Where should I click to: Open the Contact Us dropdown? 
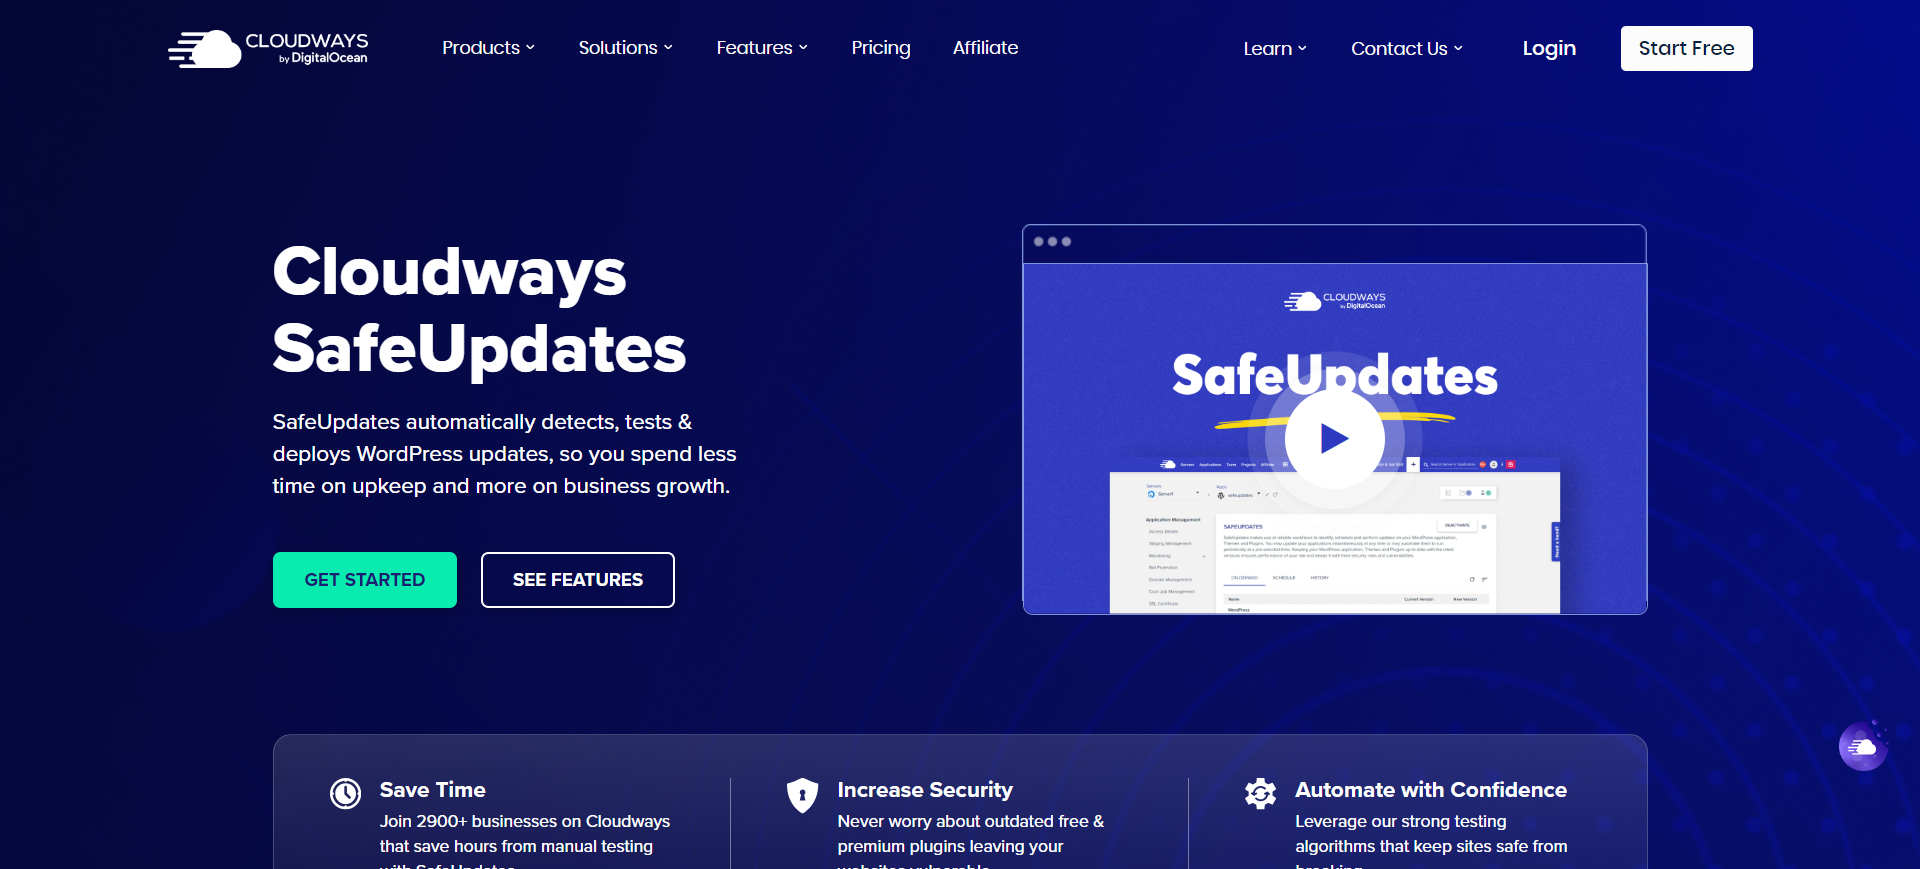[1407, 49]
